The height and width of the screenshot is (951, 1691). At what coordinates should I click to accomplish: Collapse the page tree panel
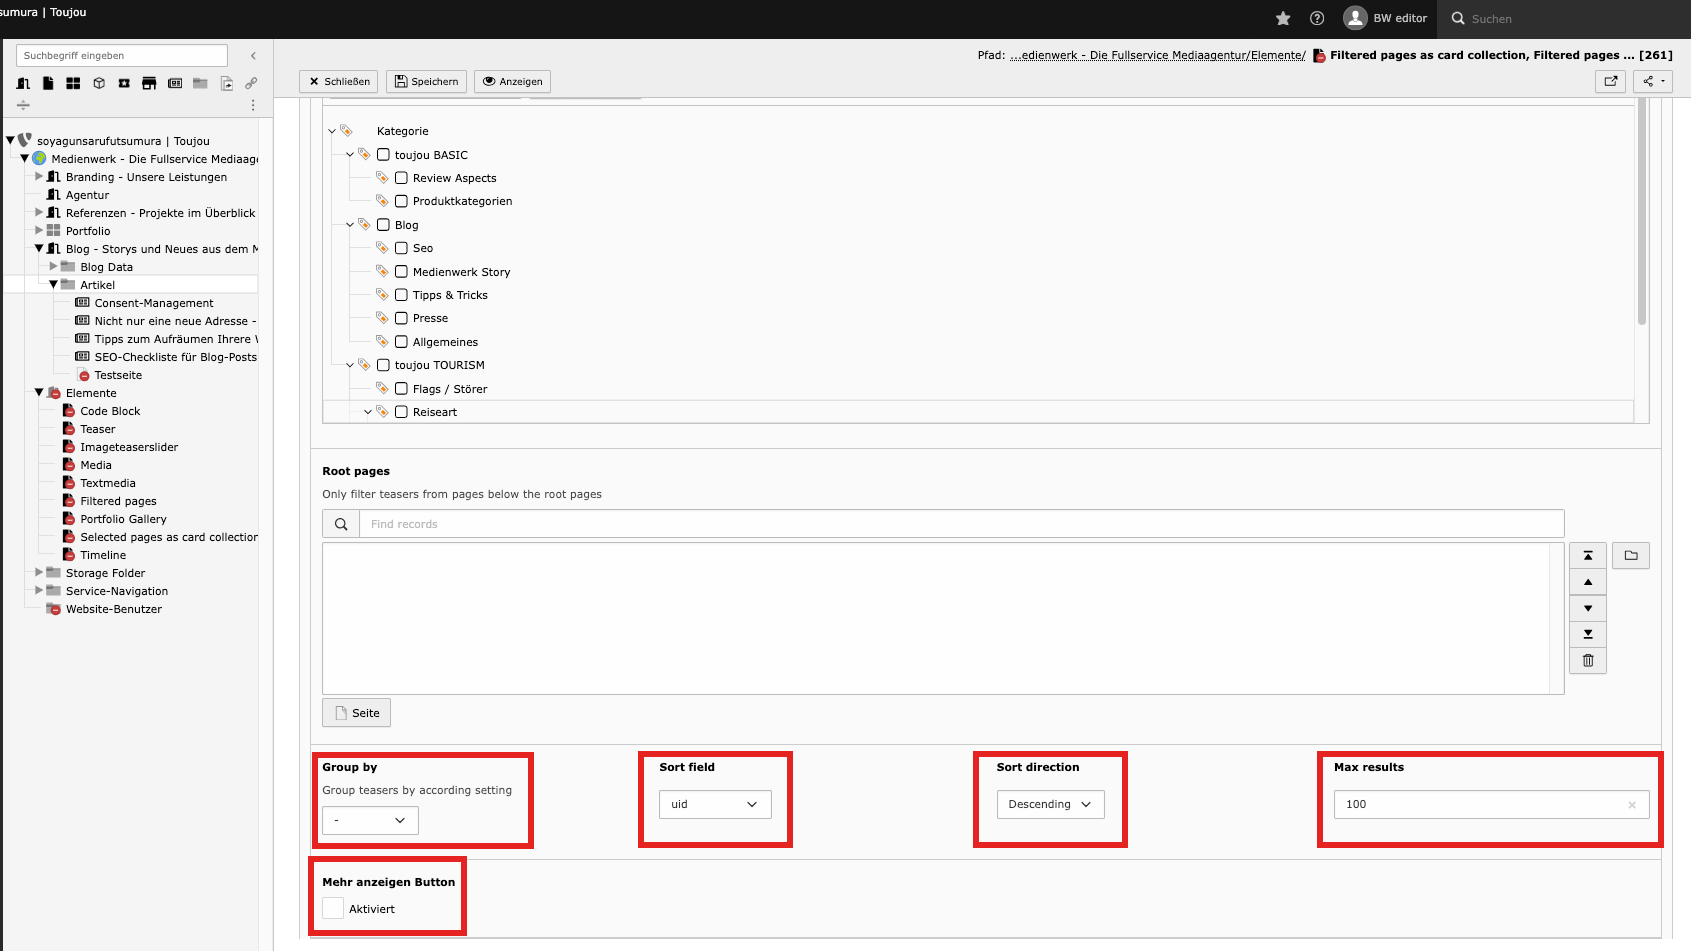[x=253, y=56]
